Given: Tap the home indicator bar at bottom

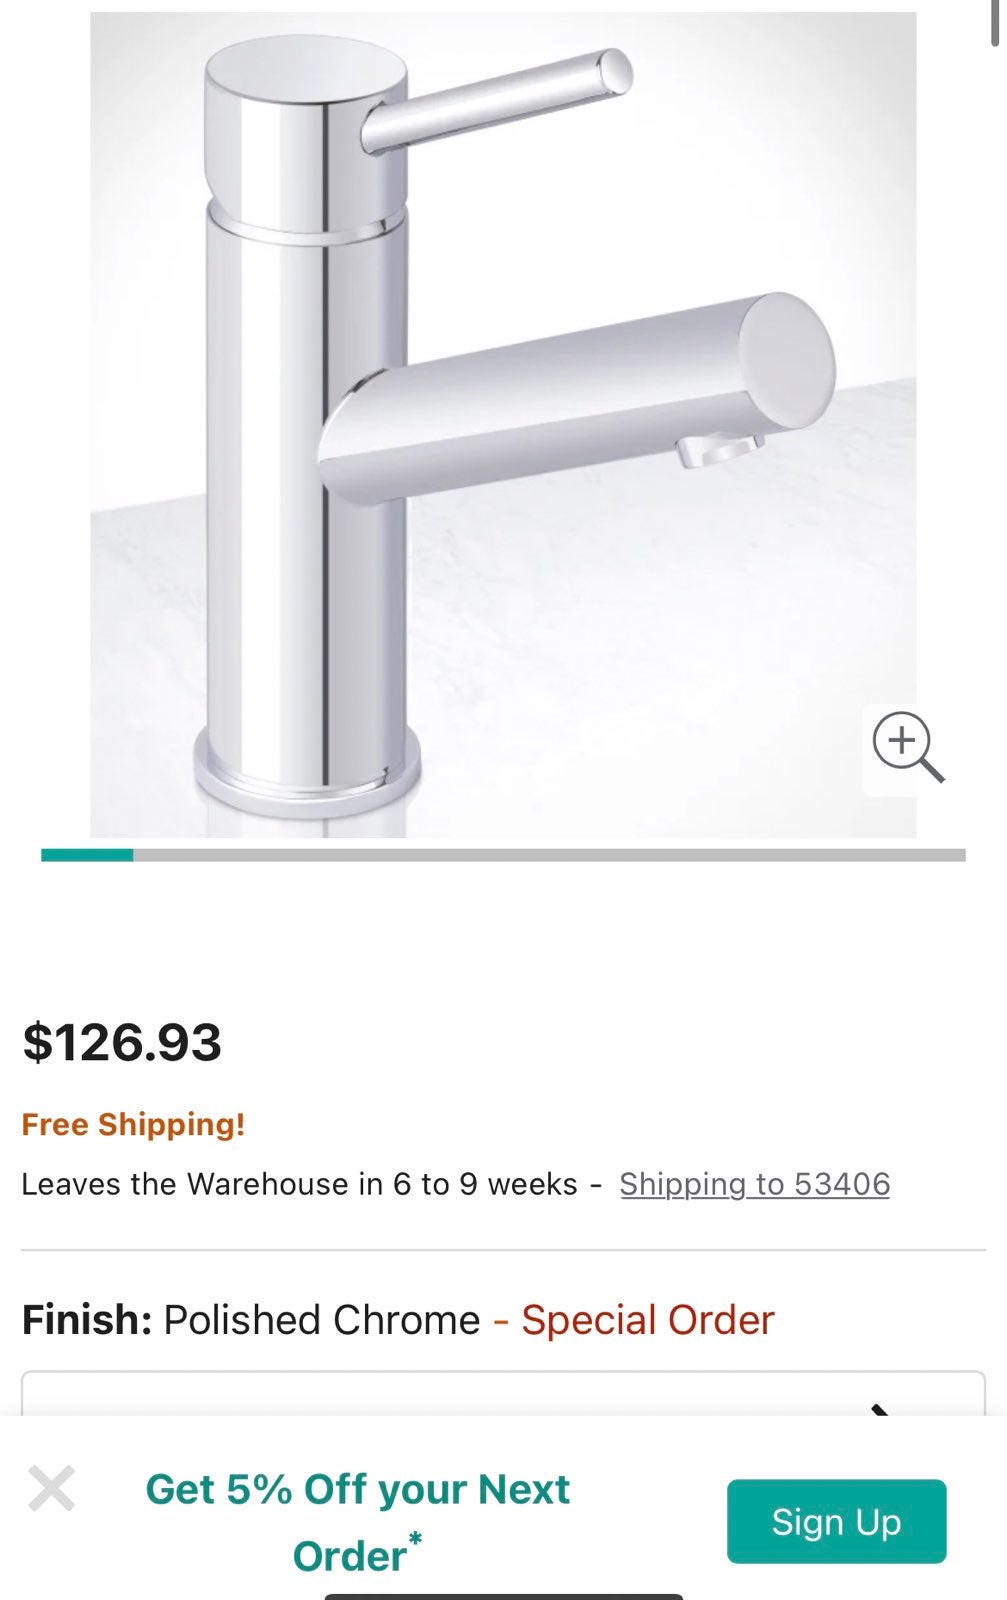Looking at the screenshot, I should pyautogui.click(x=503, y=1596).
